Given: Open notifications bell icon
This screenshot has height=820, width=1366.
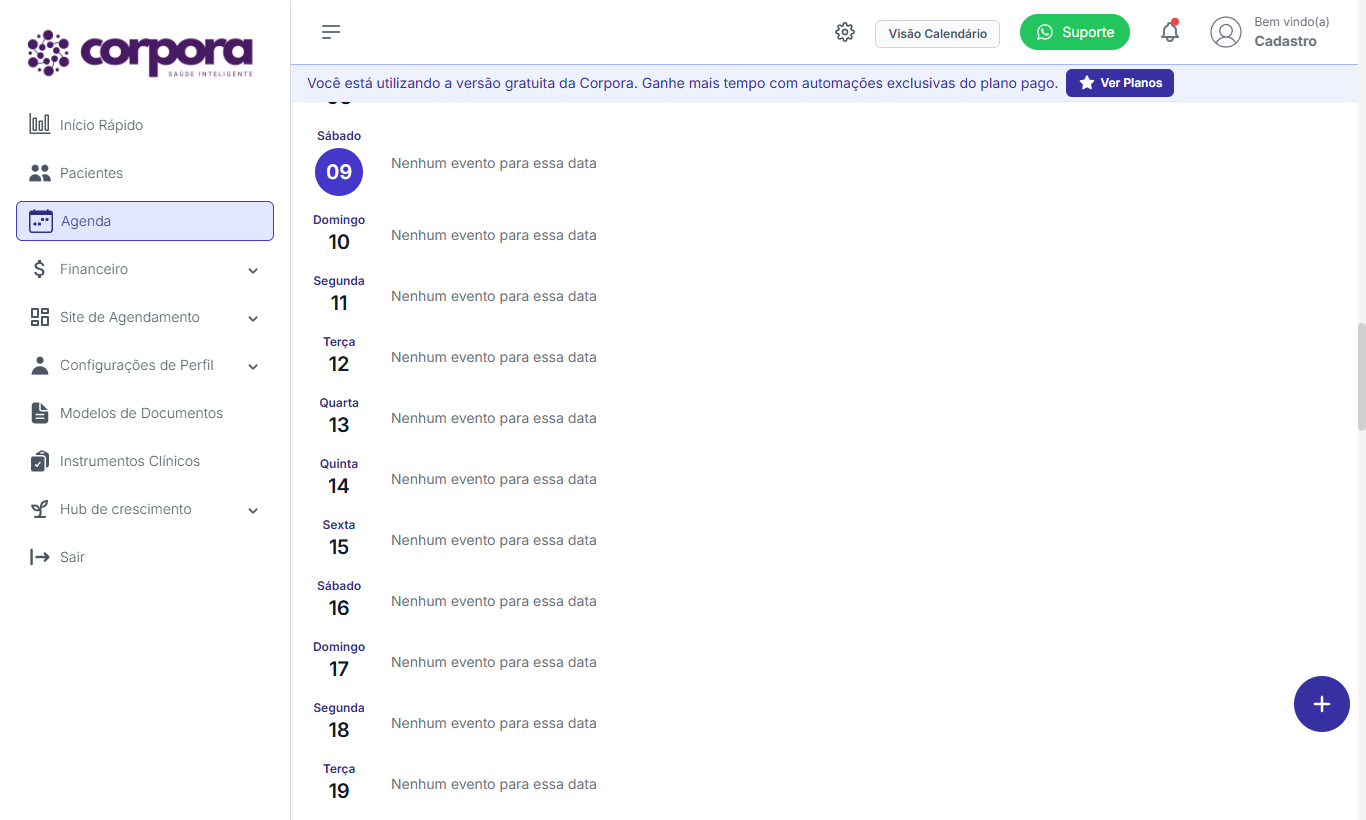Looking at the screenshot, I should [x=1170, y=32].
